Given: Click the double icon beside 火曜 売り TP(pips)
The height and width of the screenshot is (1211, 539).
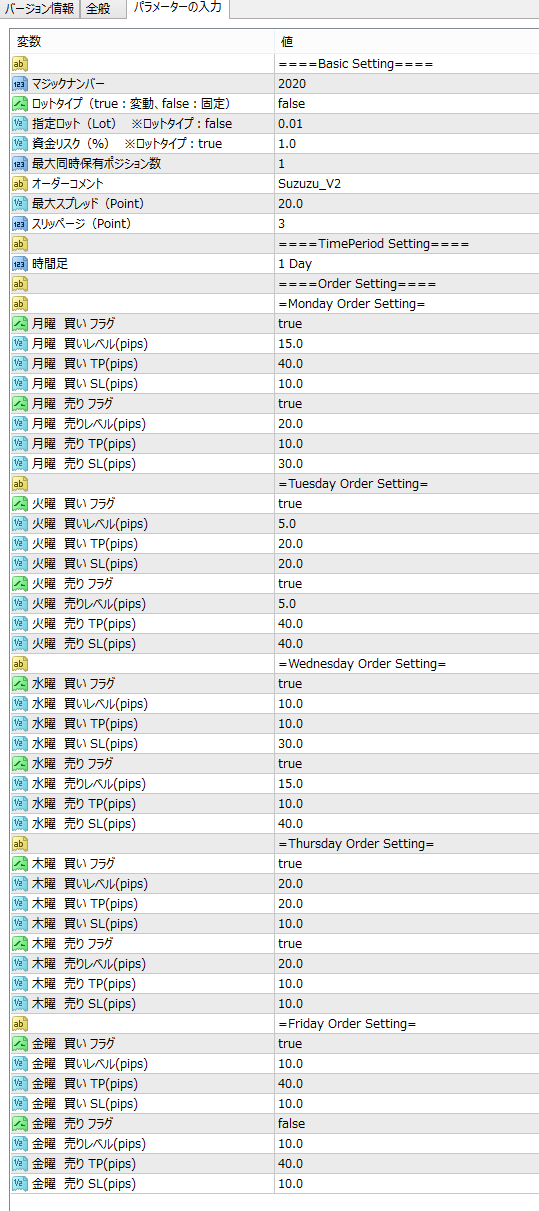Looking at the screenshot, I should (20, 624).
